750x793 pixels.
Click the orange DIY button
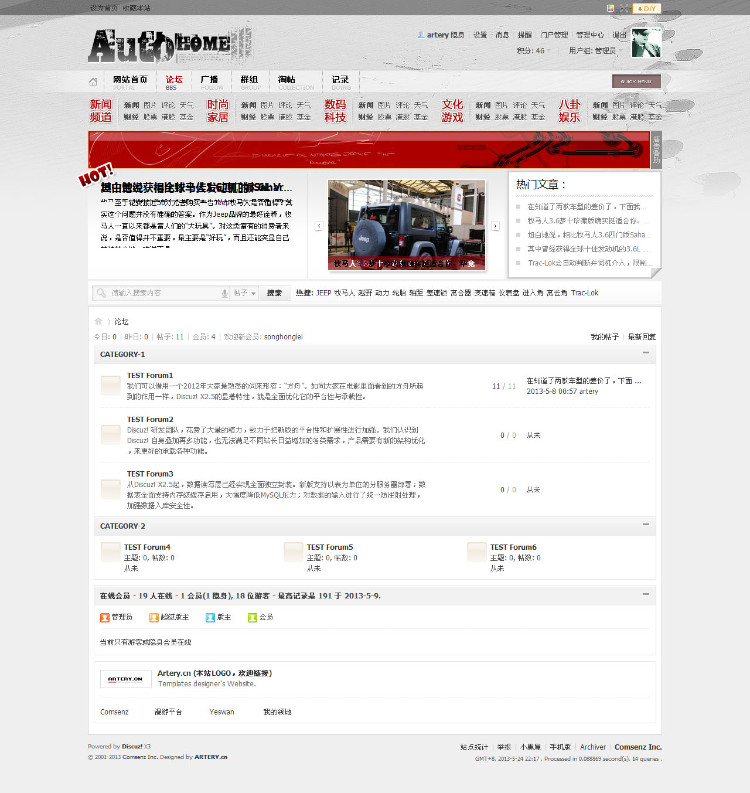[x=646, y=8]
